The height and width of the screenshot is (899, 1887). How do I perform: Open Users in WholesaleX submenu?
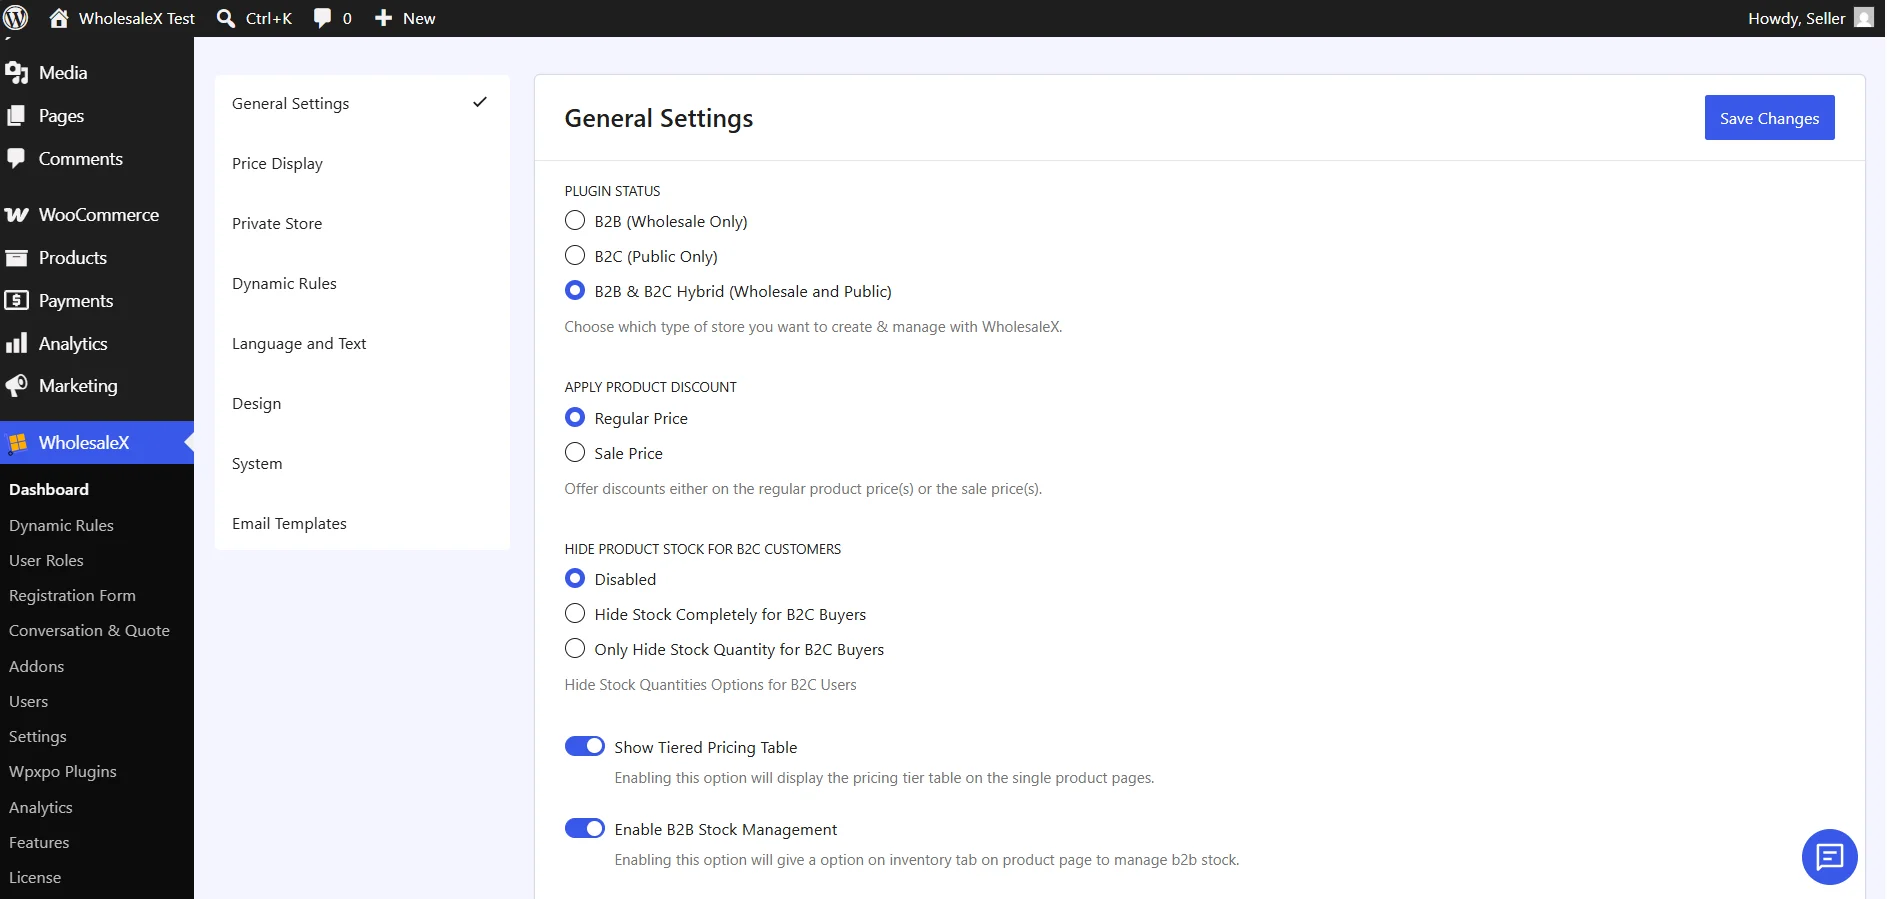tap(97, 701)
